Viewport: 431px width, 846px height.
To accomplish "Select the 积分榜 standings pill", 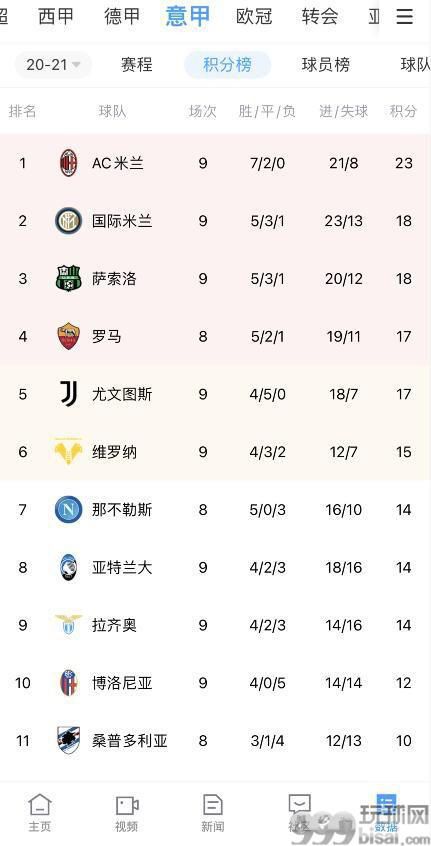I will click(x=227, y=65).
